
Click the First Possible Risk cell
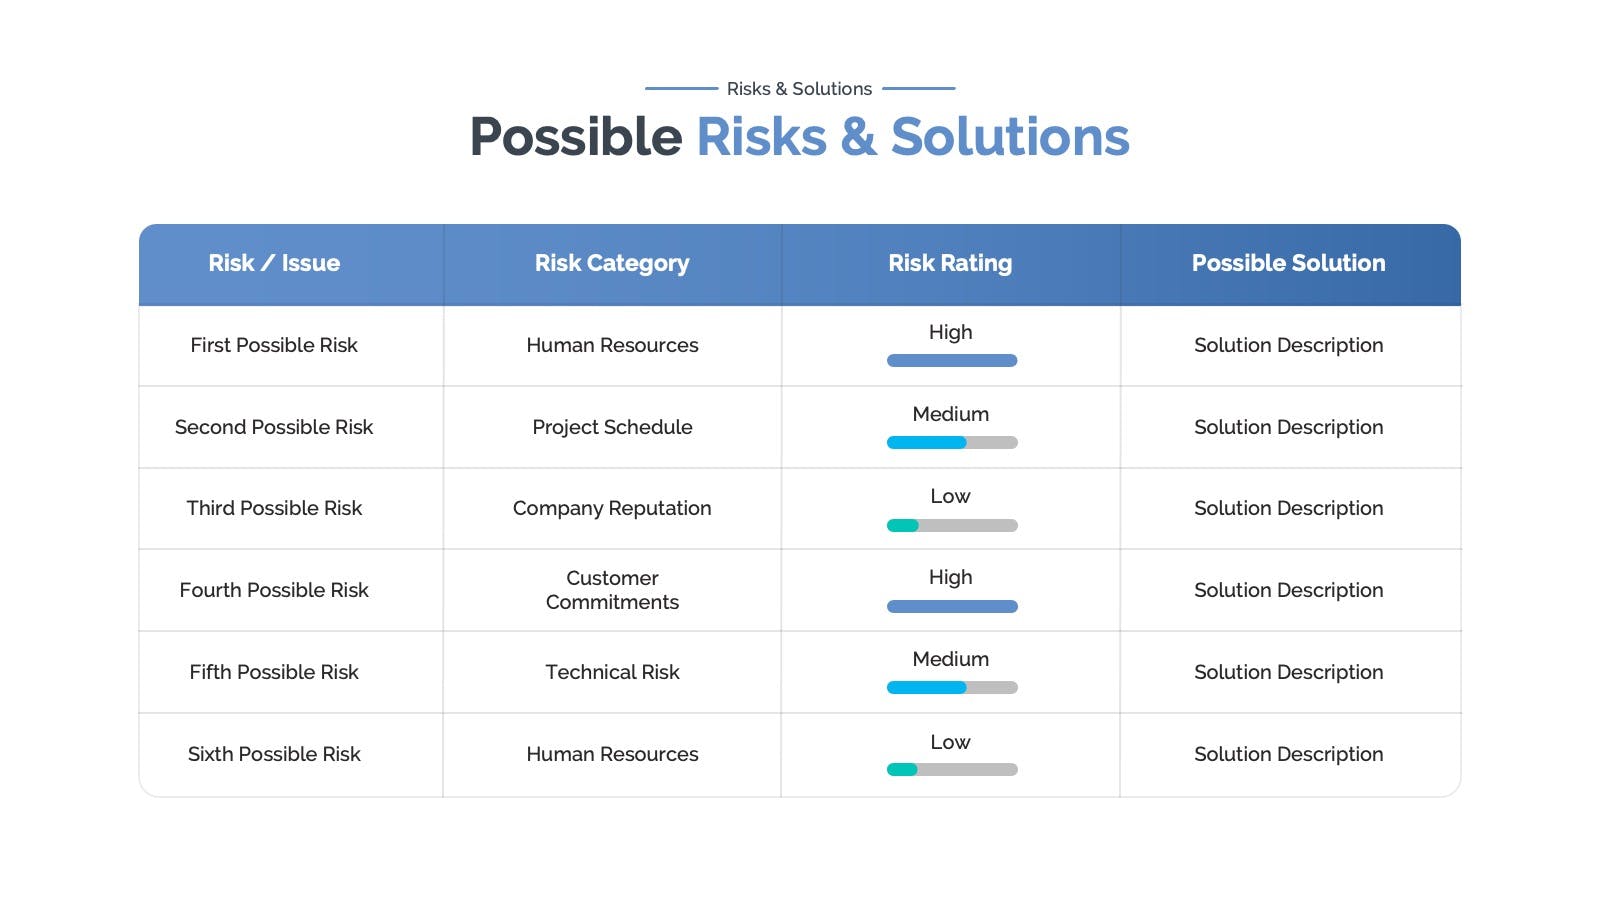coord(274,345)
